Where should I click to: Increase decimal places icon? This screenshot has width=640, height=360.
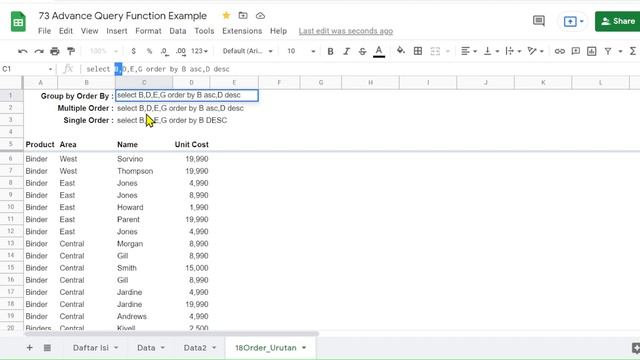(181, 51)
